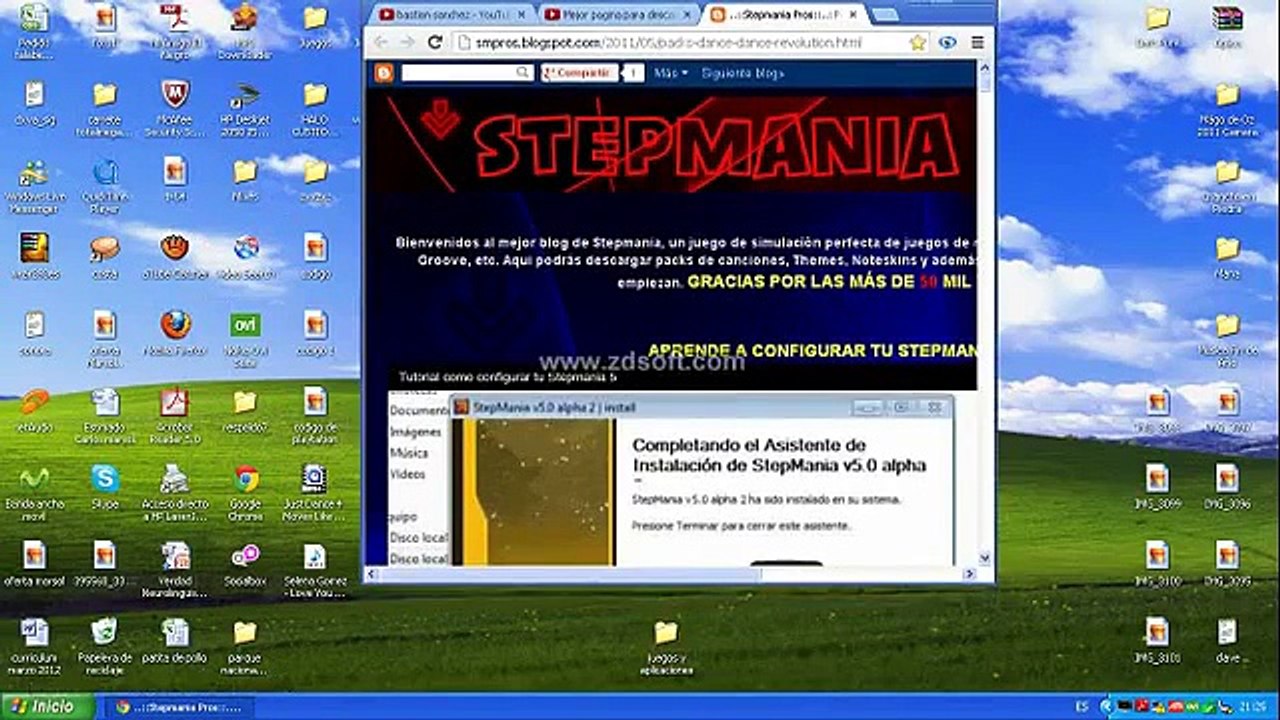Select the IMG_3100 image file
Image resolution: width=1280 pixels, height=720 pixels.
click(1157, 564)
